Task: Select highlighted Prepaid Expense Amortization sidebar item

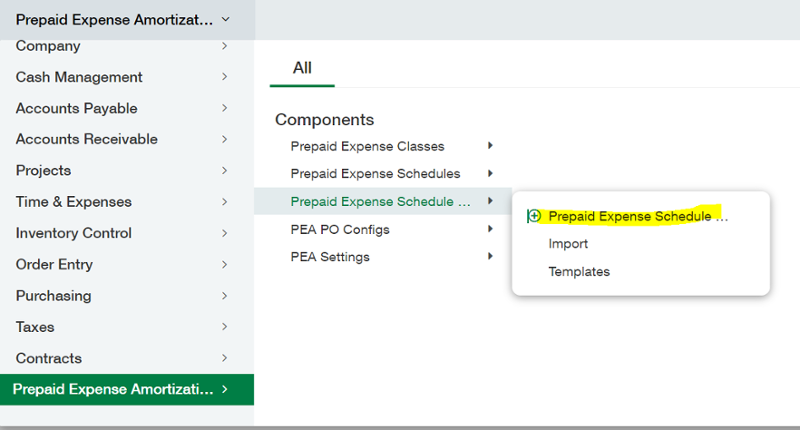Action: pos(113,390)
